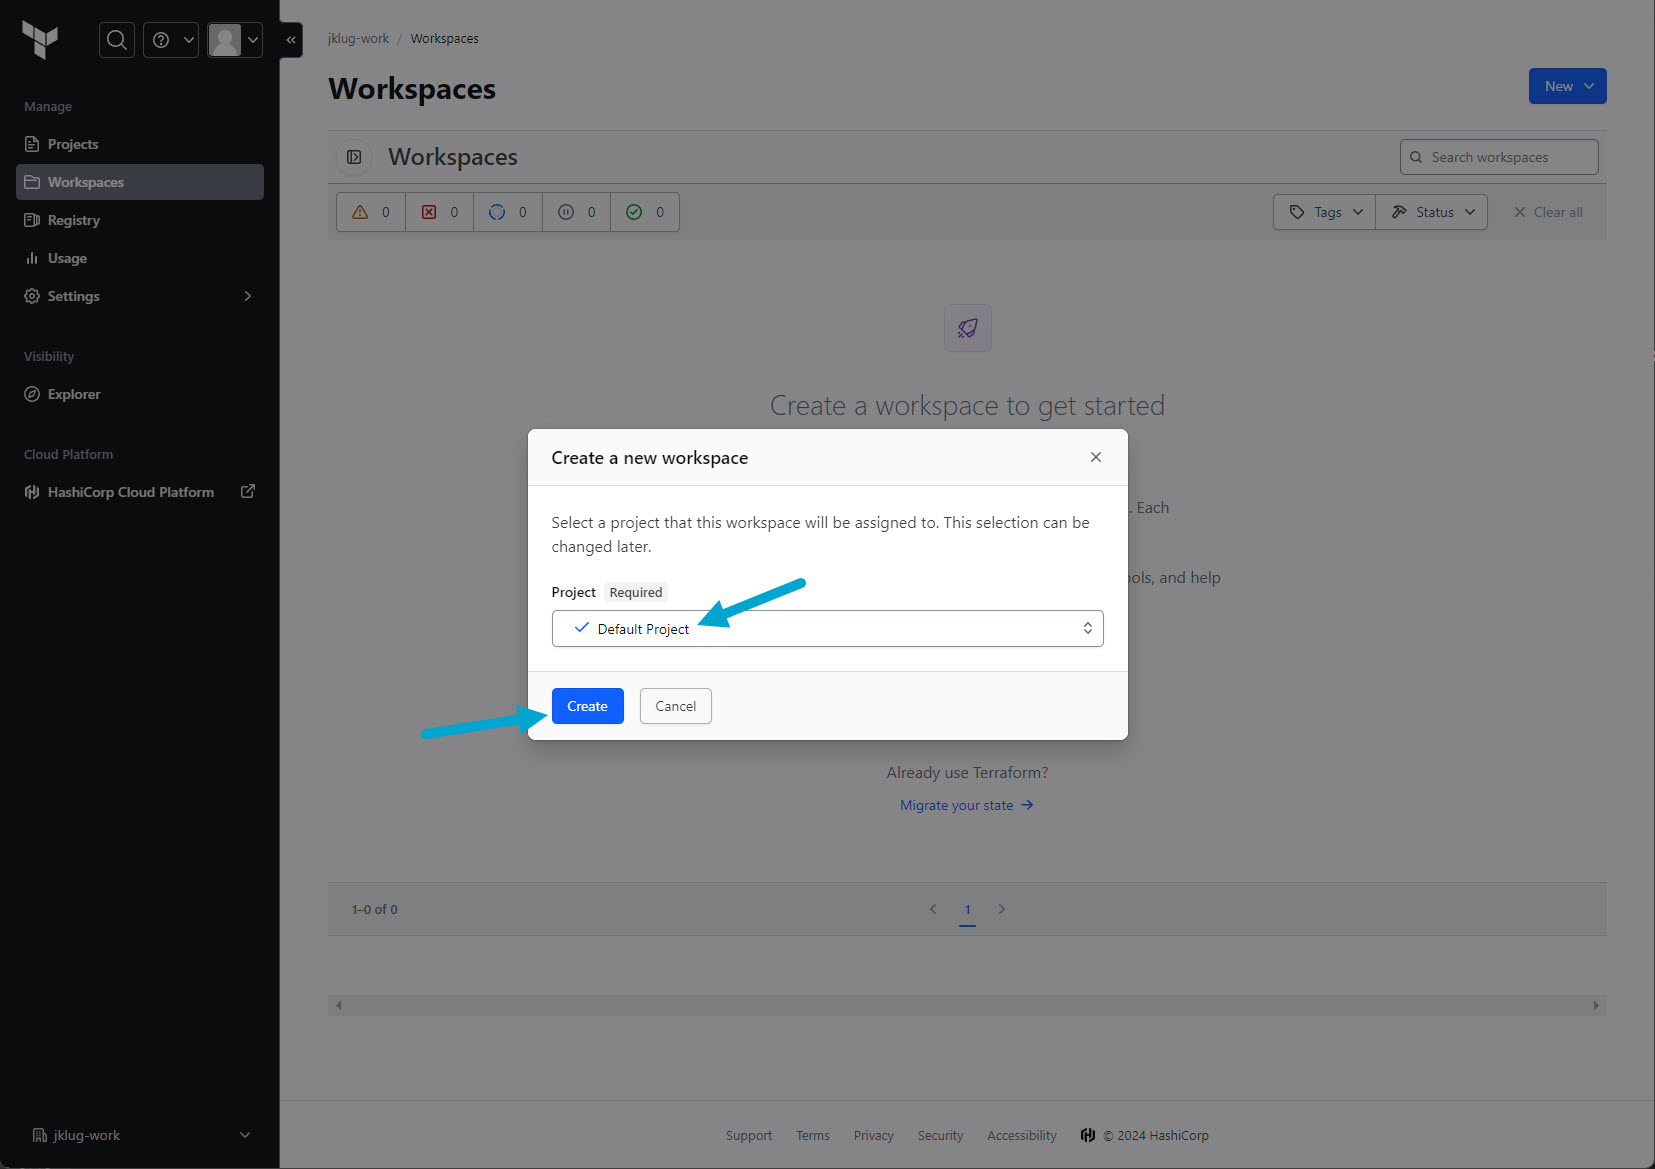Filter by warning triangle status count
This screenshot has height=1169, width=1655.
(x=371, y=212)
